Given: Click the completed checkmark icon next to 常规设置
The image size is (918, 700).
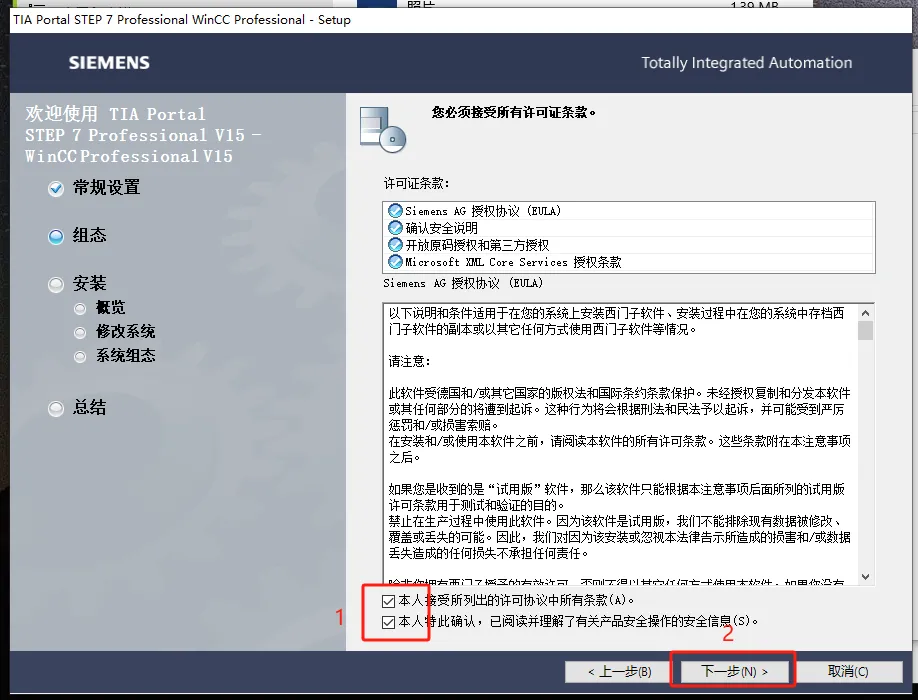Looking at the screenshot, I should (56, 188).
